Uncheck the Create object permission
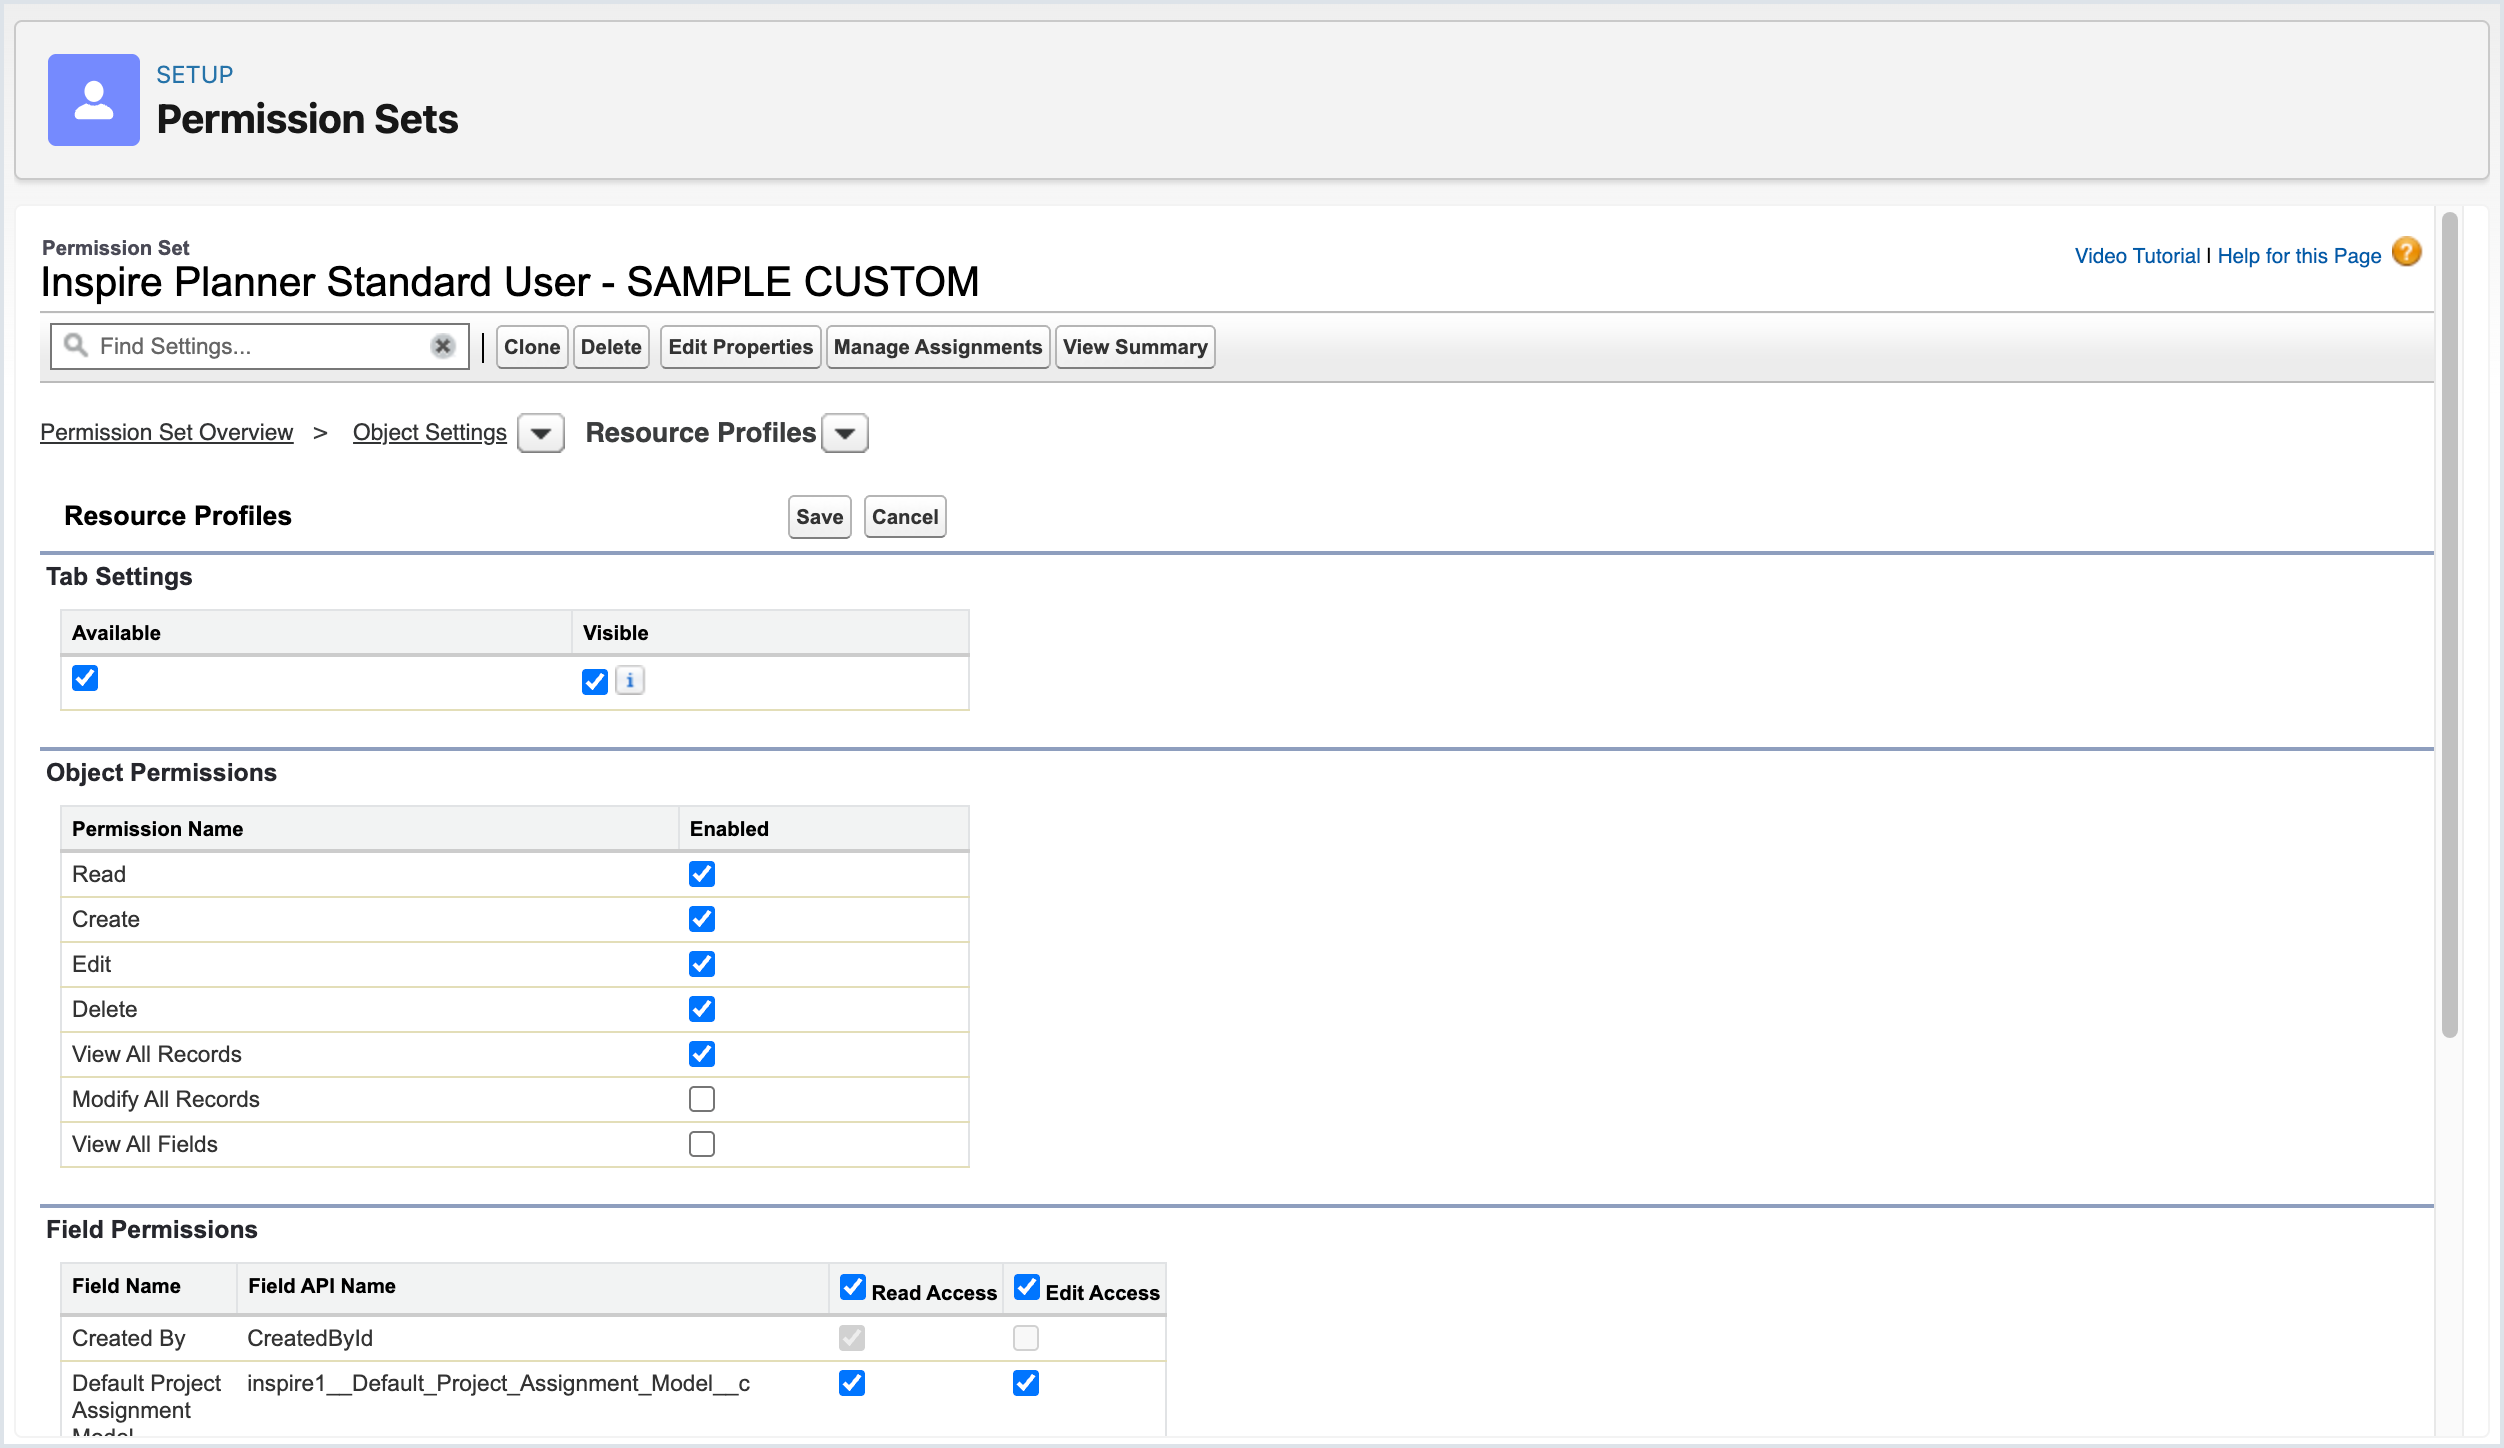The width and height of the screenshot is (2504, 1448). click(x=702, y=919)
